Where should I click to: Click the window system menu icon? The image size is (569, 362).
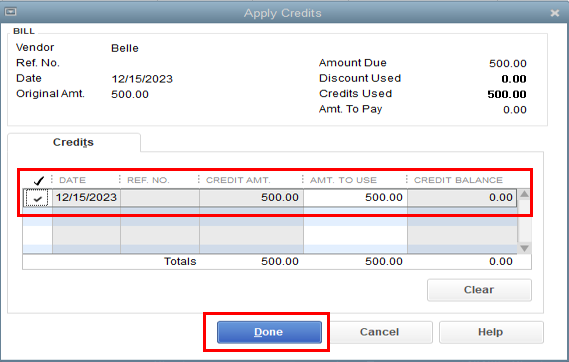[x=11, y=12]
